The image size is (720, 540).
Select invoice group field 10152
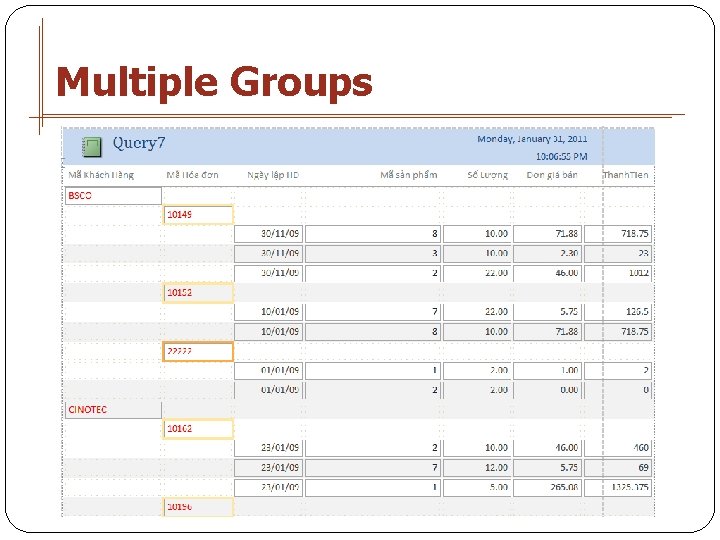(198, 292)
